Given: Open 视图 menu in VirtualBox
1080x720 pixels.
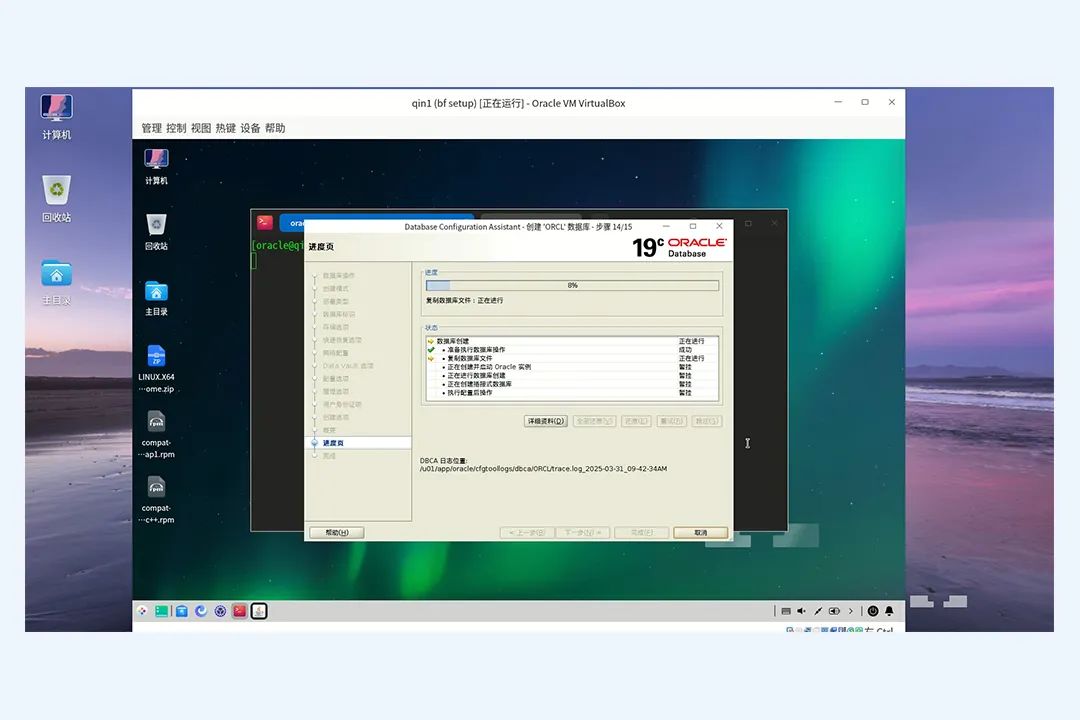Looking at the screenshot, I should pyautogui.click(x=201, y=128).
